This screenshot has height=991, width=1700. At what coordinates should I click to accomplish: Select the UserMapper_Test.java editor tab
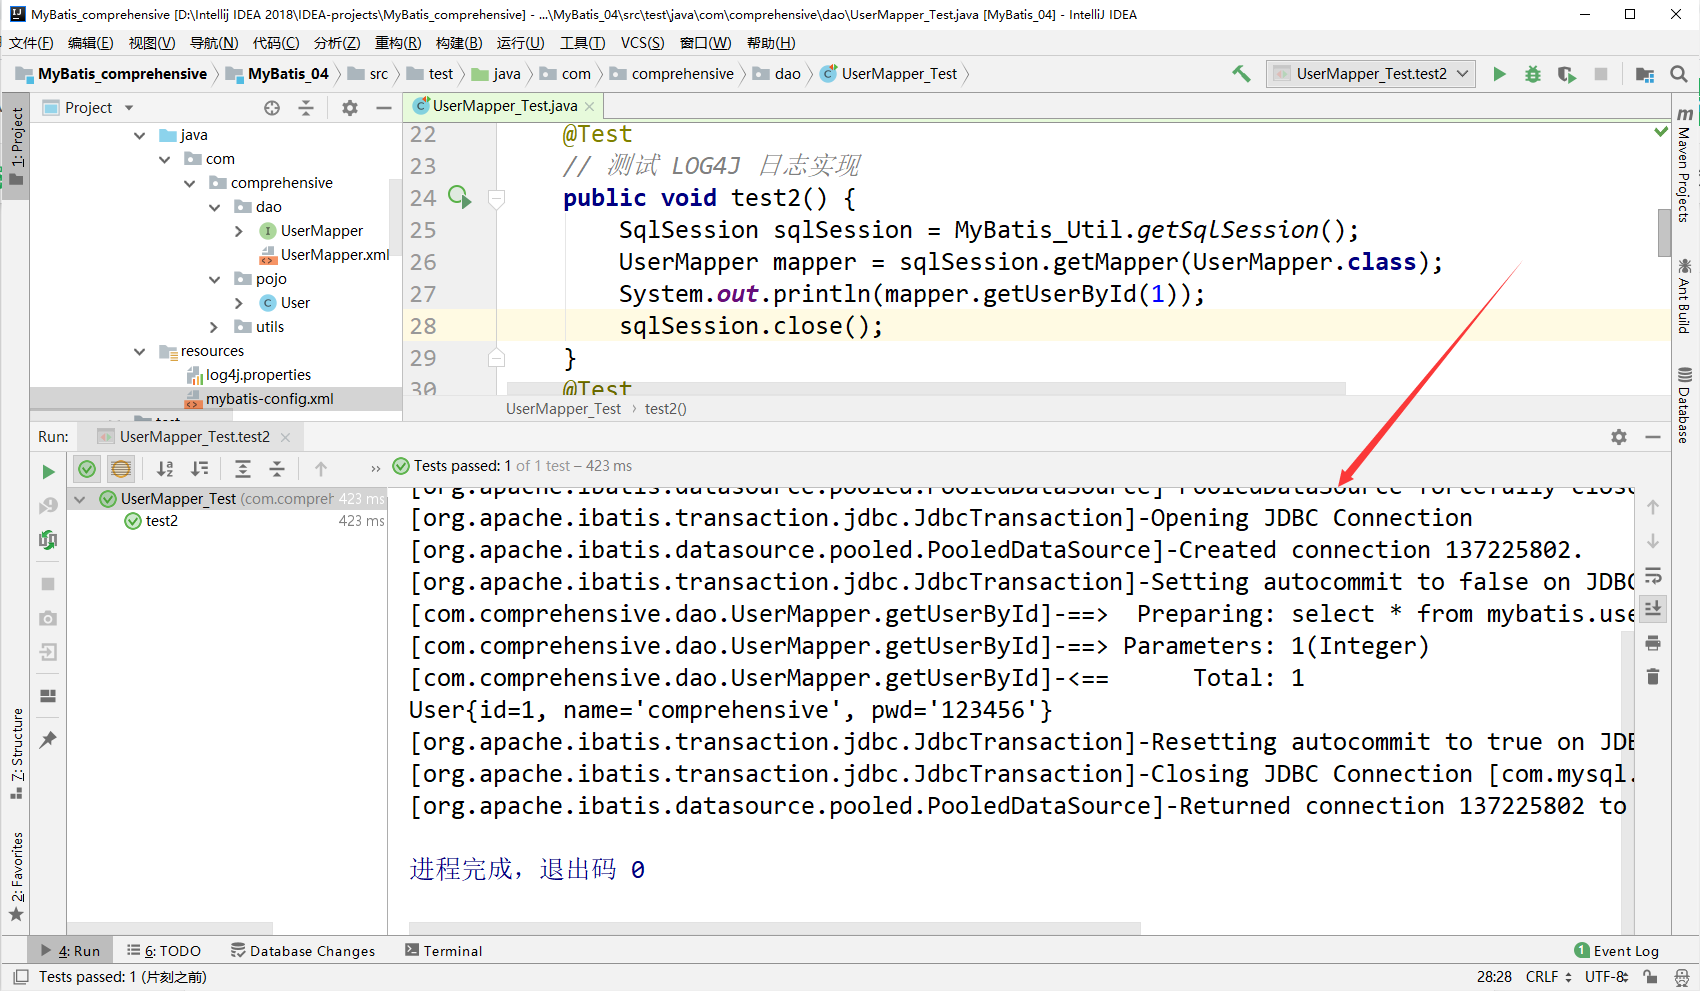505,106
